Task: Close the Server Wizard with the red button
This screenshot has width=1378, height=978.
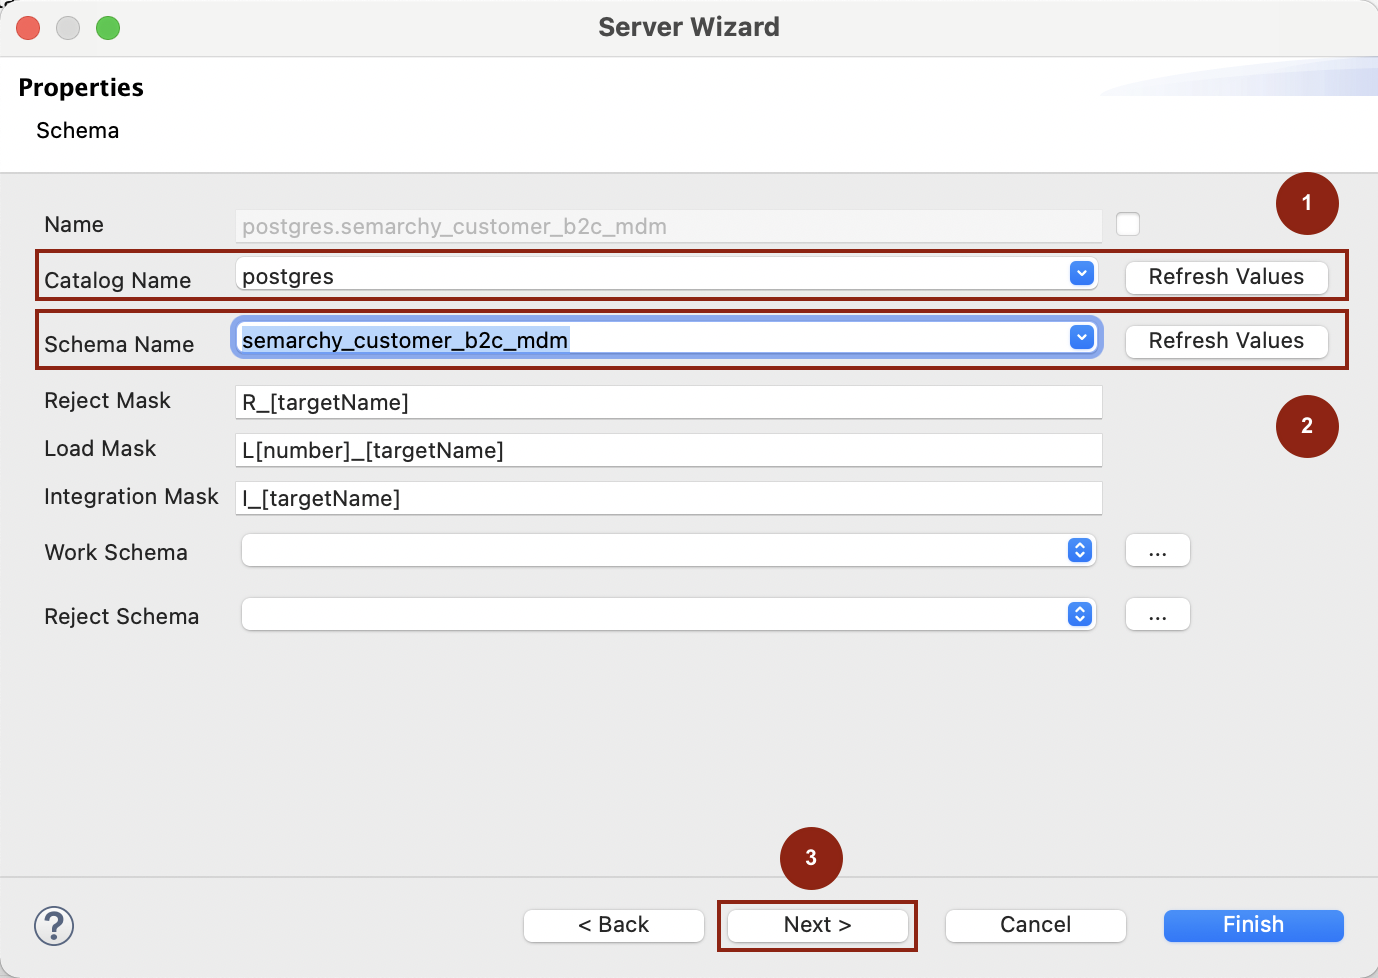Action: tap(28, 28)
